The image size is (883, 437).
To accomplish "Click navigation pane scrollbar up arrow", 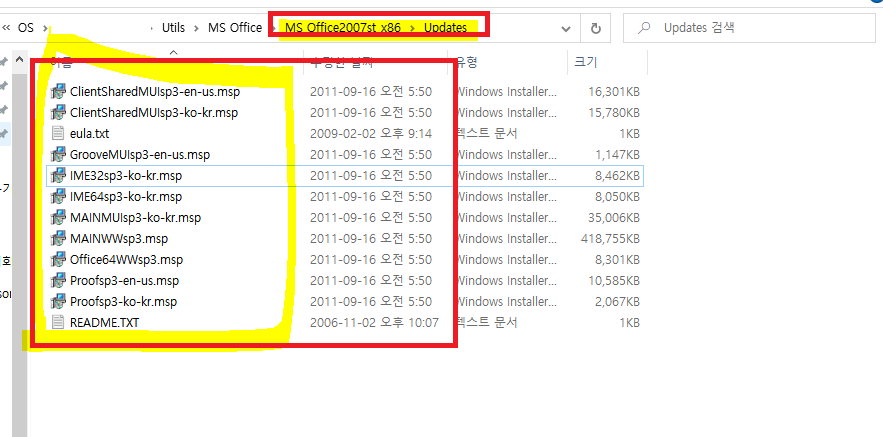I will click(20, 60).
